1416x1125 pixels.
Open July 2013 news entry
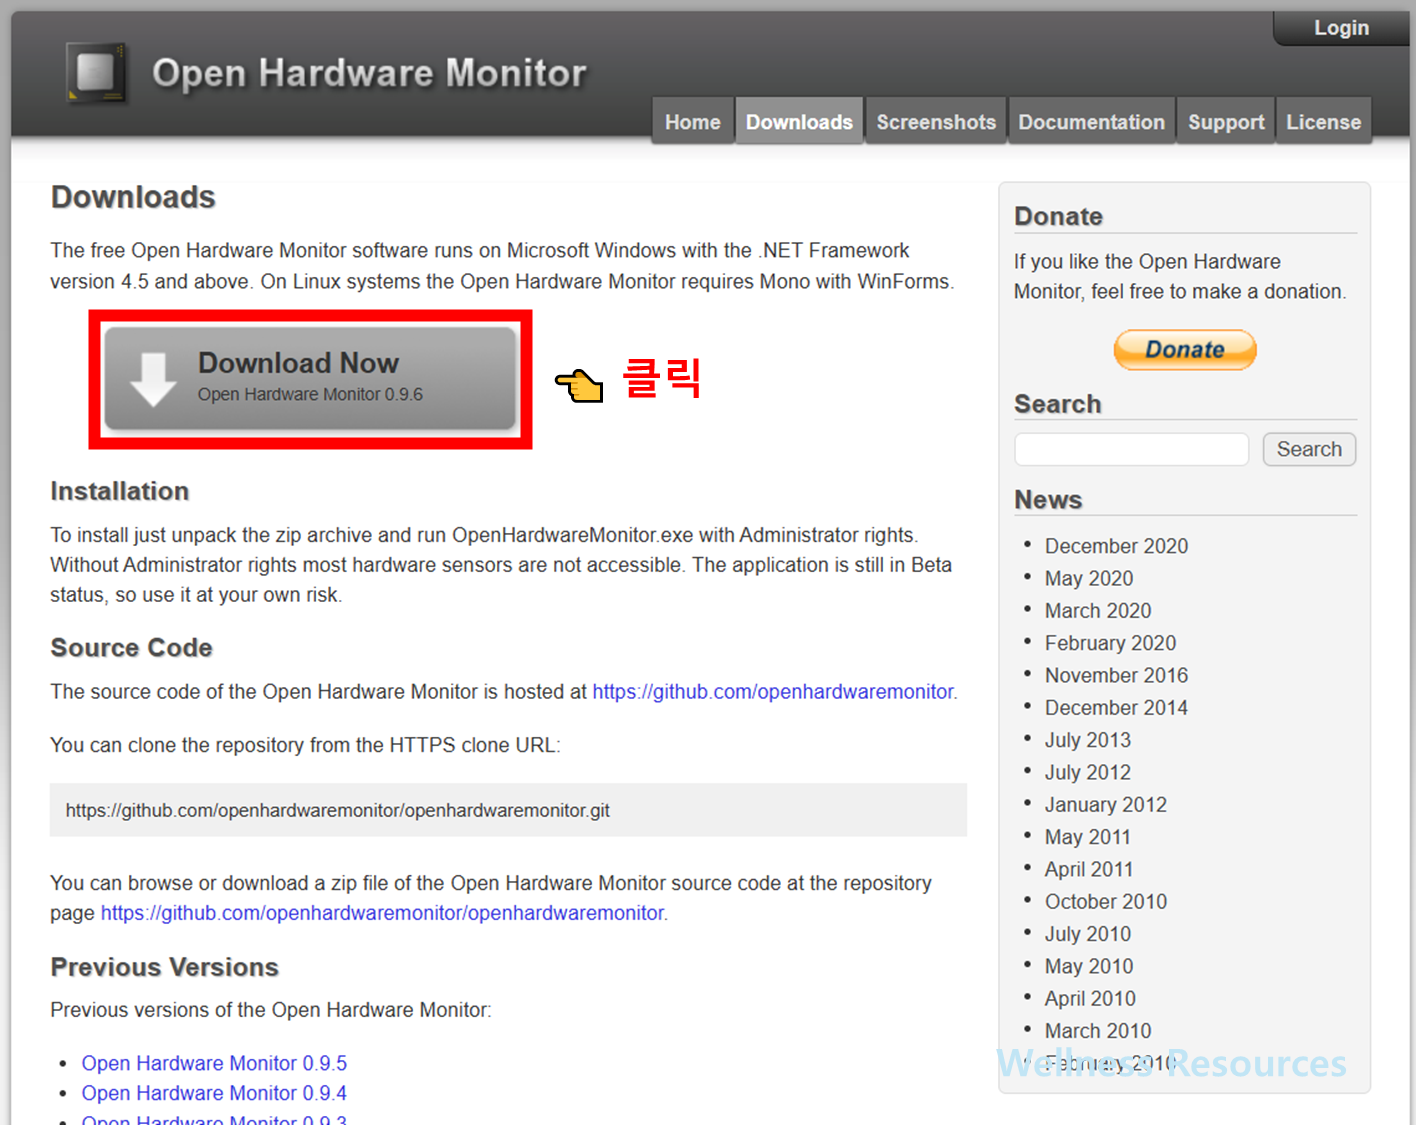coord(1088,740)
